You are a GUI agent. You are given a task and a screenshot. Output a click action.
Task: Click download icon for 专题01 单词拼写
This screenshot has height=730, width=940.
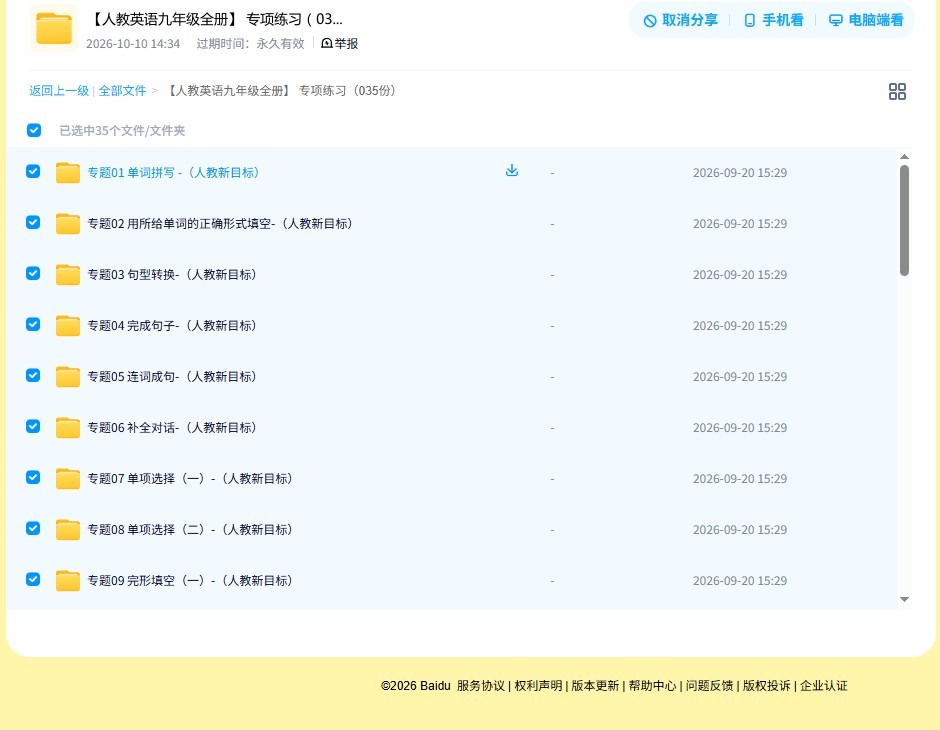[x=511, y=171]
